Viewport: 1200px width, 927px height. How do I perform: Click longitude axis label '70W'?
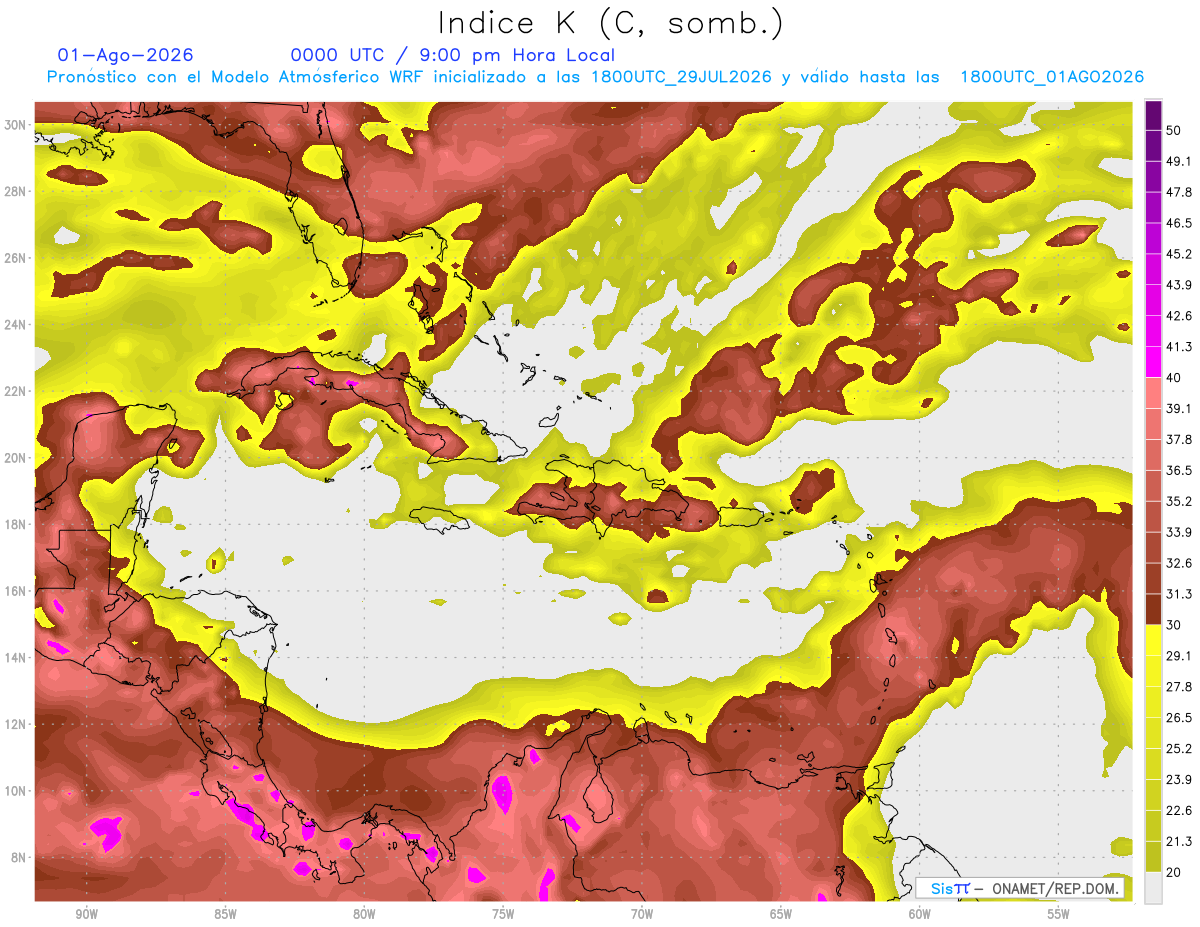click(x=642, y=914)
